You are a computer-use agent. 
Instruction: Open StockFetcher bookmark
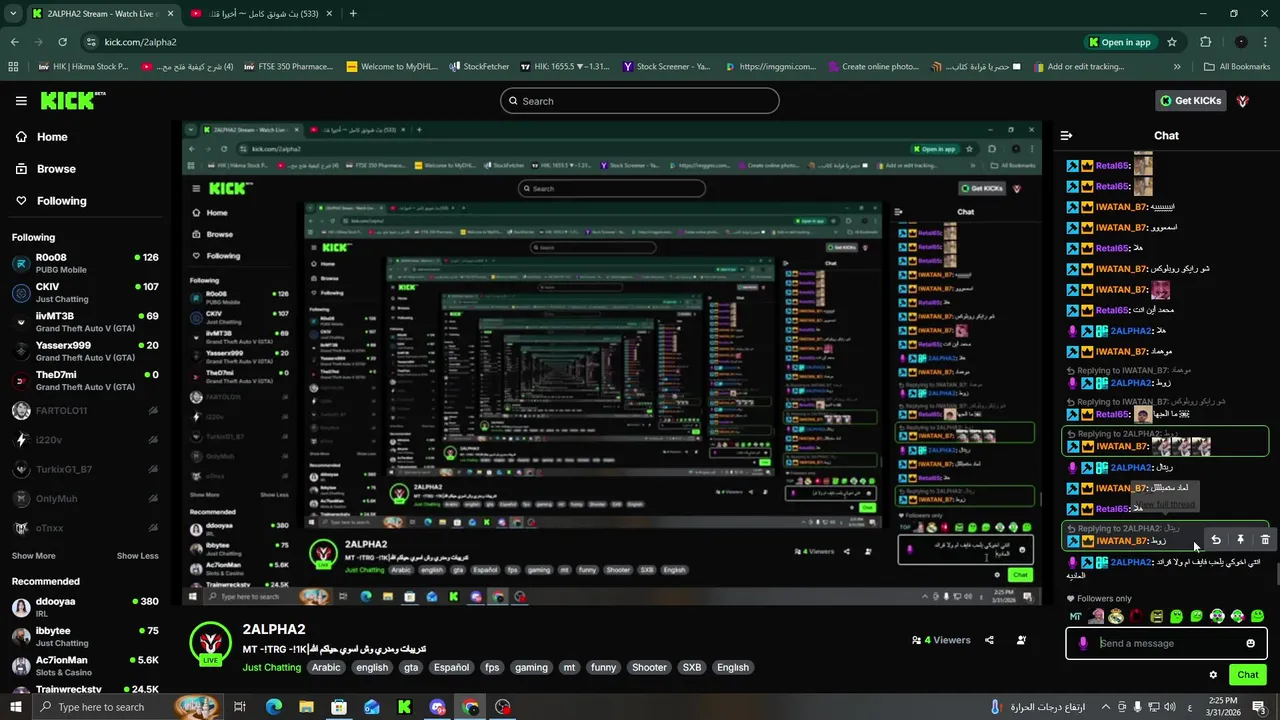pos(479,67)
